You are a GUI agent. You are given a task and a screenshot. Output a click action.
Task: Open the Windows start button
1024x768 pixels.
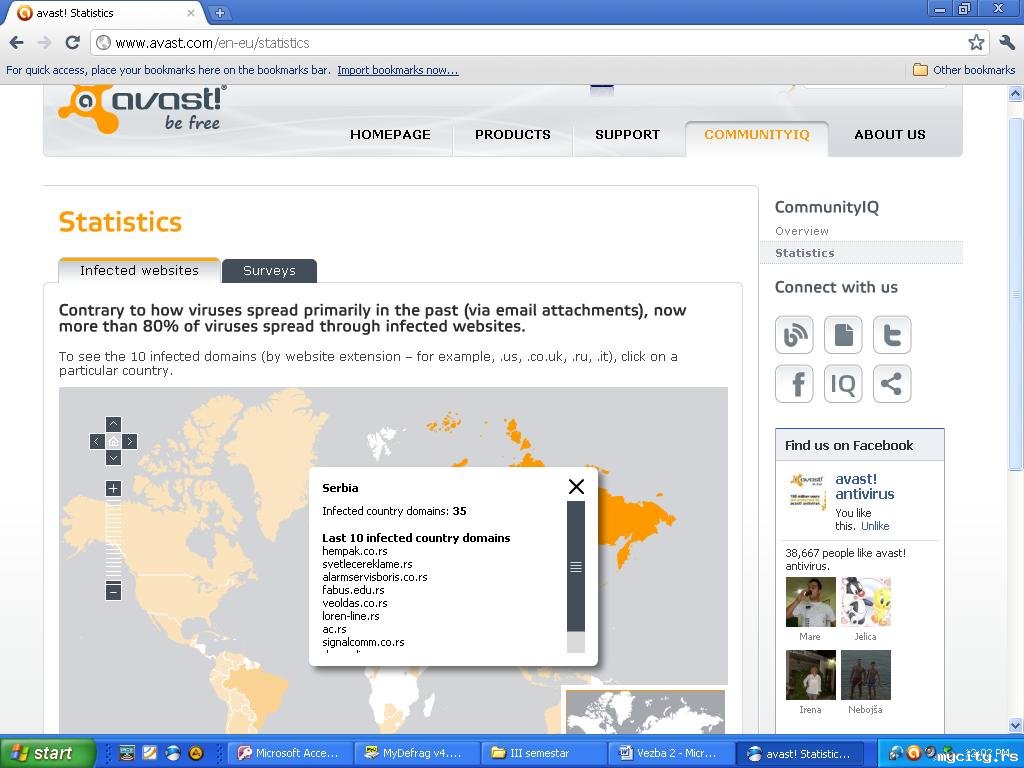(x=46, y=753)
